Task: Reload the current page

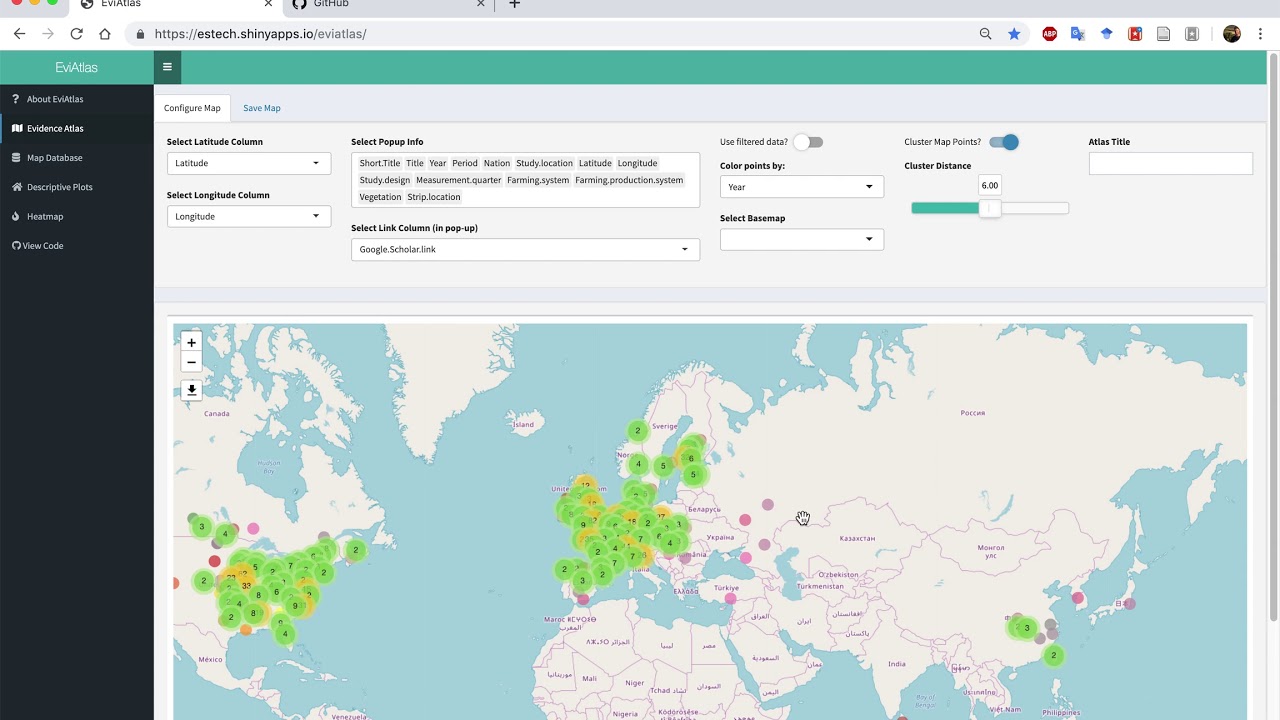Action: [76, 34]
